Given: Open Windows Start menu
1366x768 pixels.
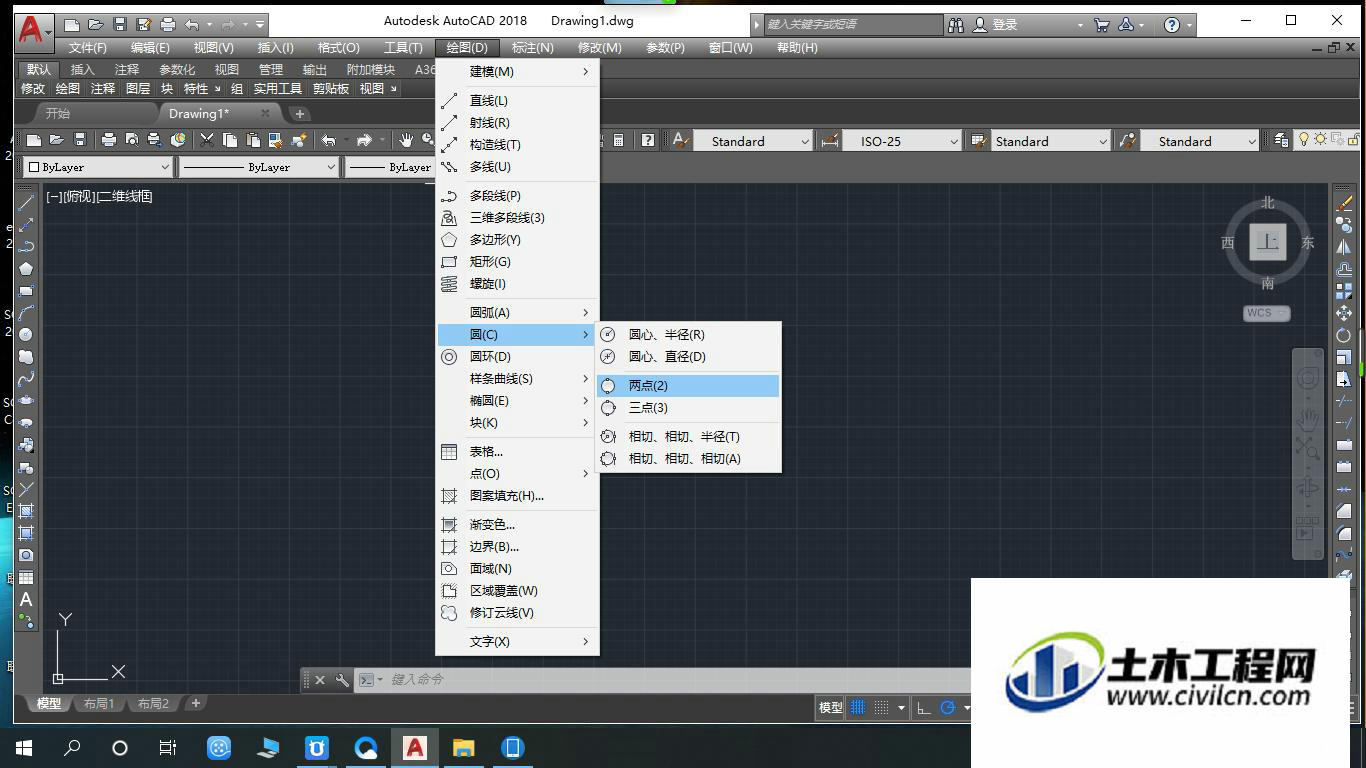Looking at the screenshot, I should coord(24,747).
